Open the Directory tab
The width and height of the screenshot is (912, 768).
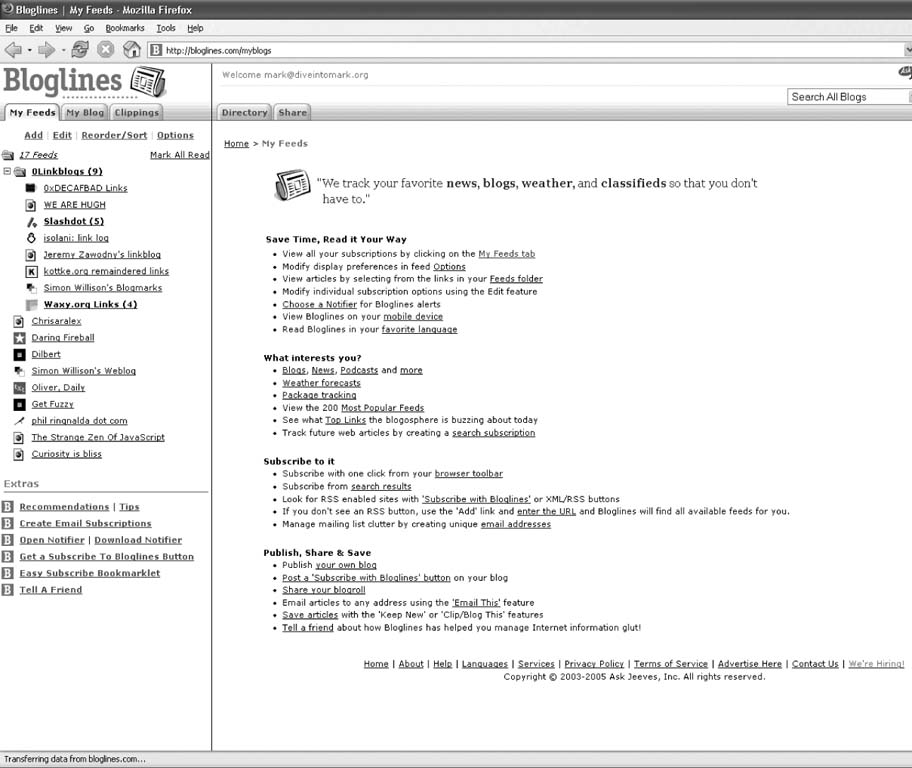244,112
